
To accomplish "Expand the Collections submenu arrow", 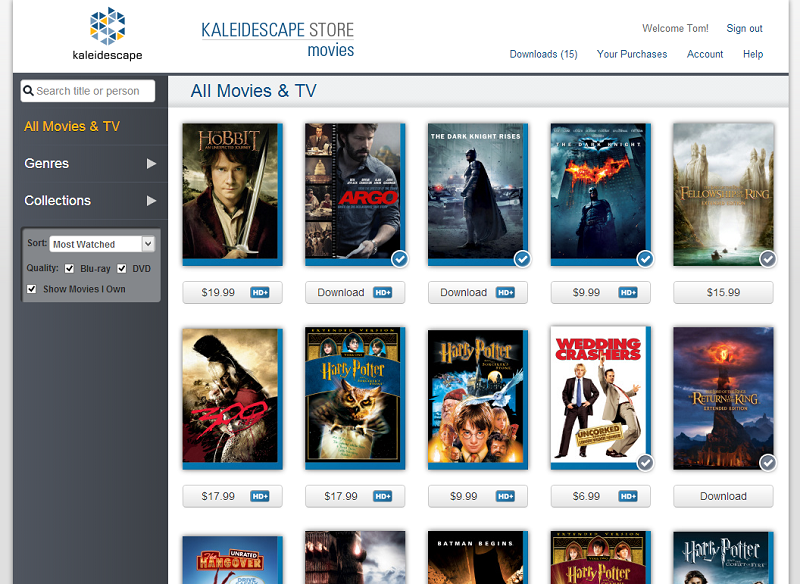I will [x=151, y=200].
